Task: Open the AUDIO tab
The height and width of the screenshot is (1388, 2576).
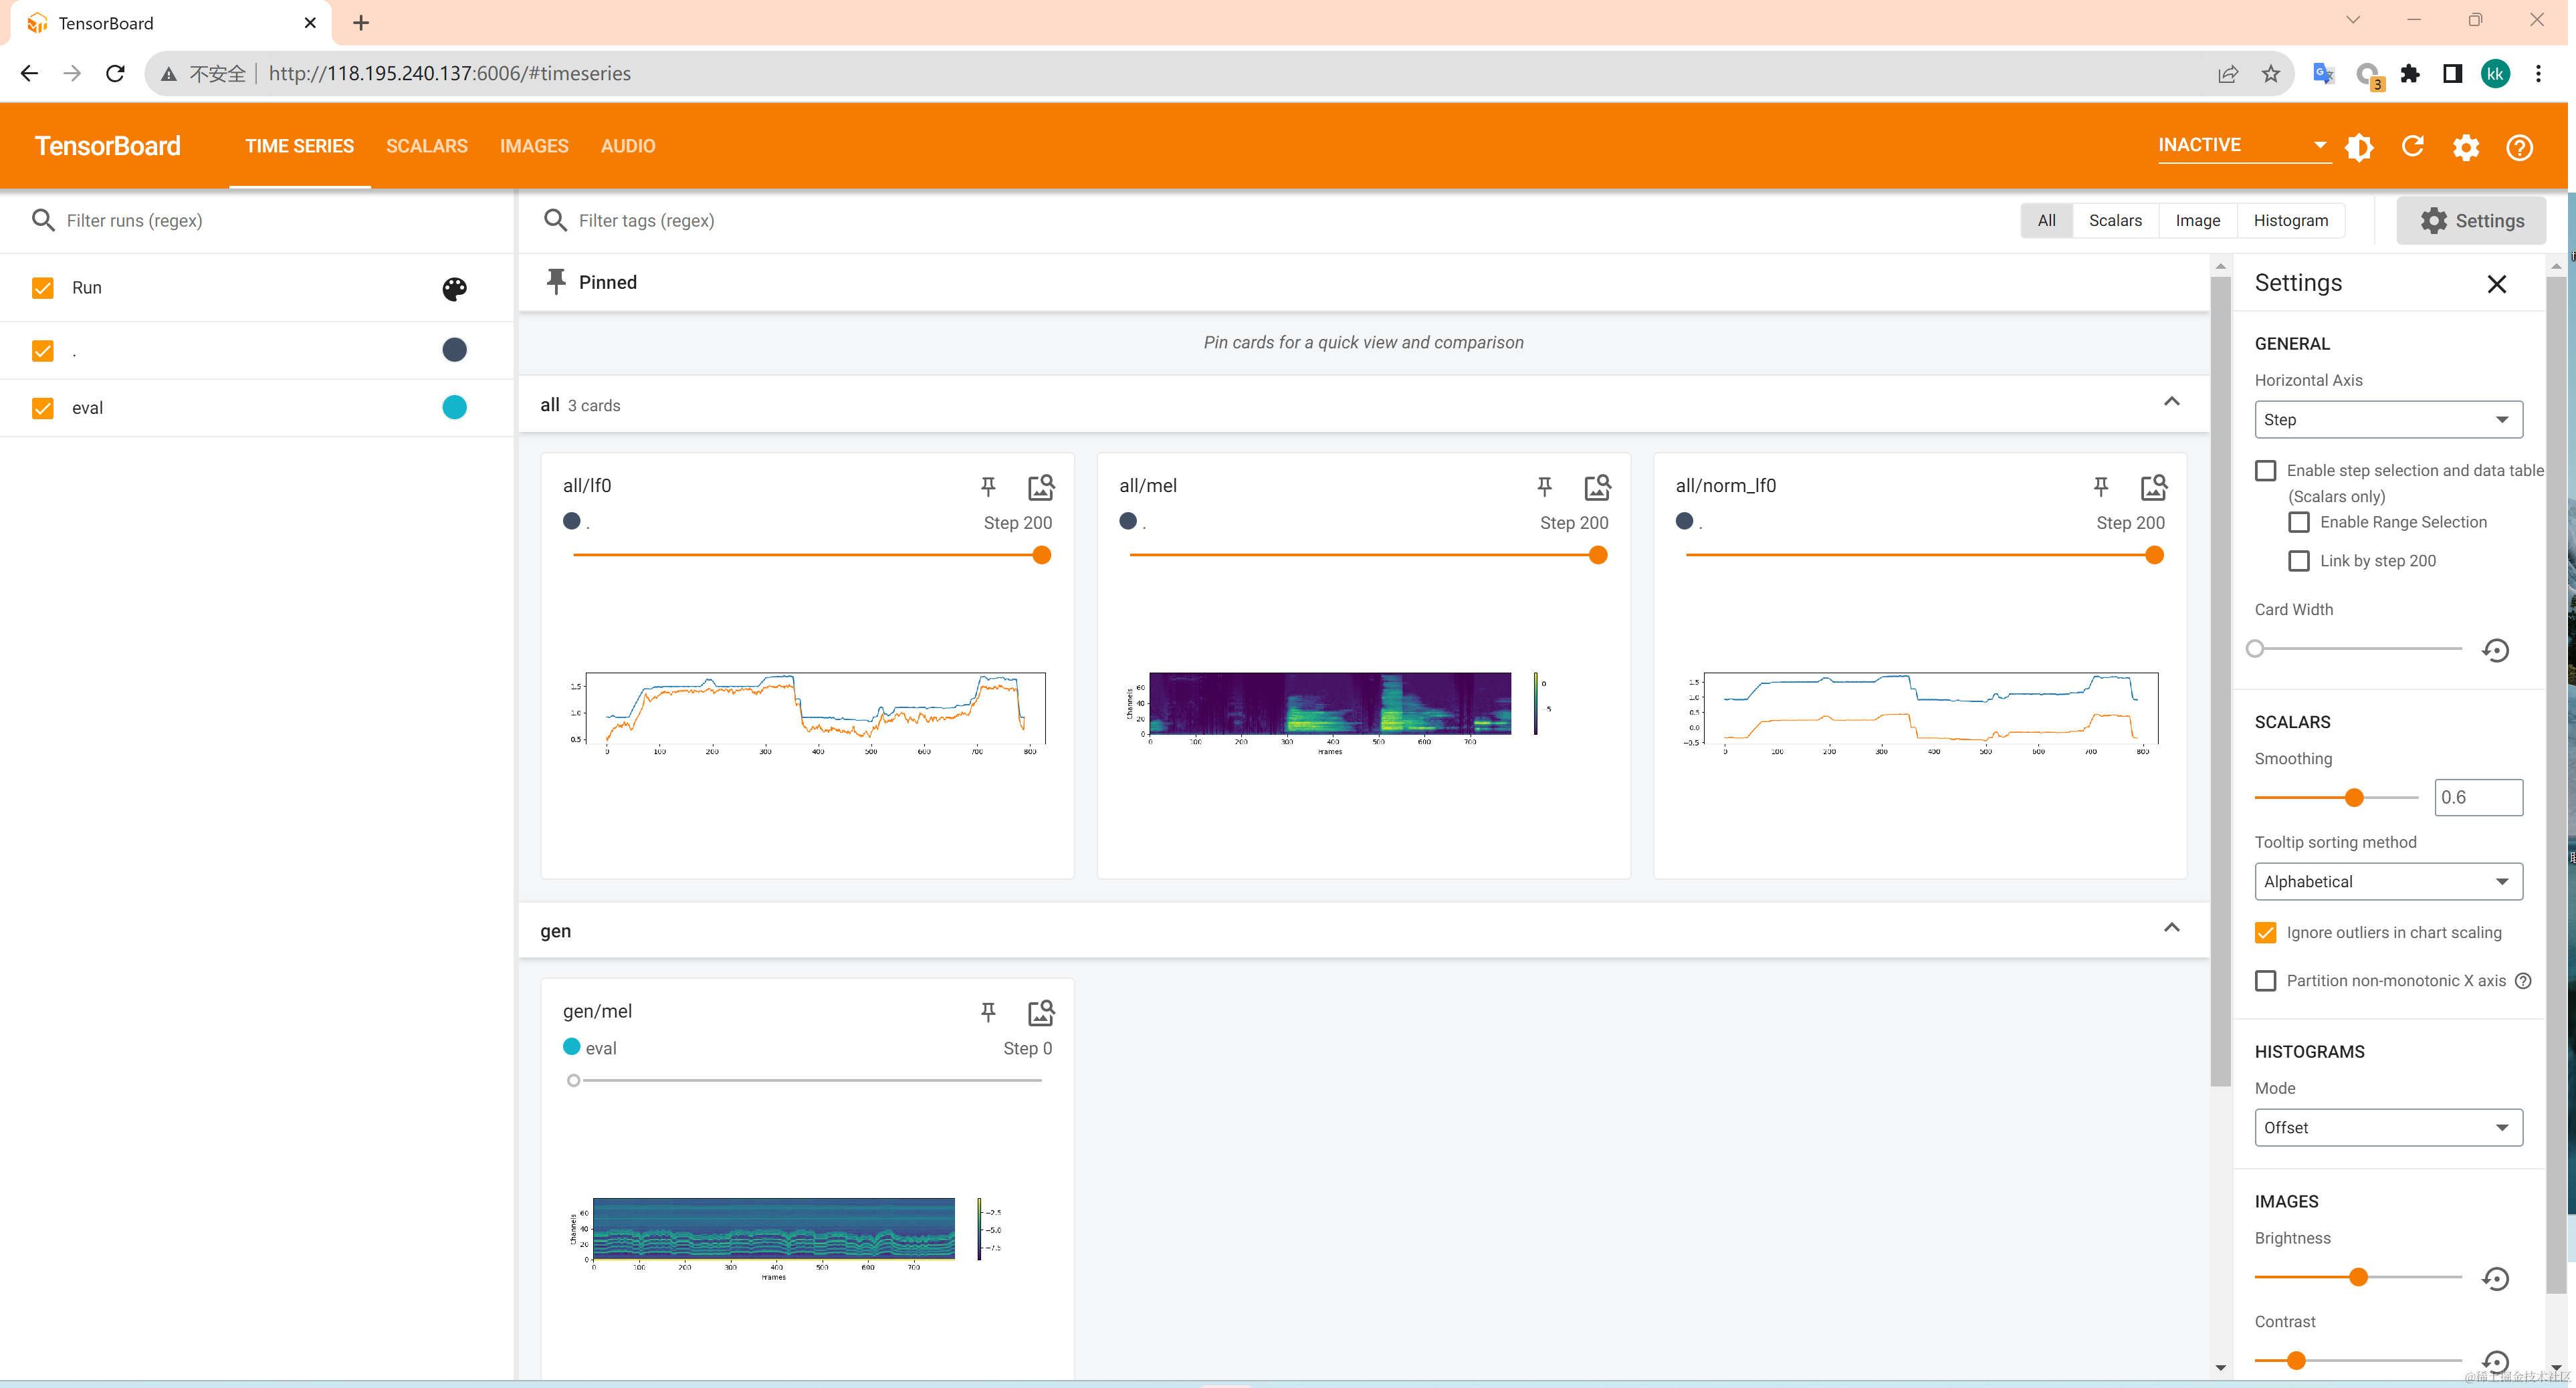Action: coord(628,146)
